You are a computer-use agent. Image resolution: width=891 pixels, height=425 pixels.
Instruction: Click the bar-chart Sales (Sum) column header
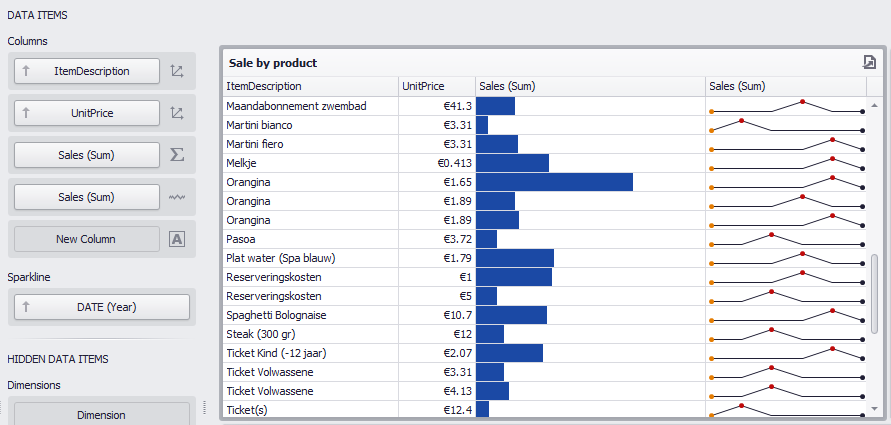pyautogui.click(x=590, y=86)
